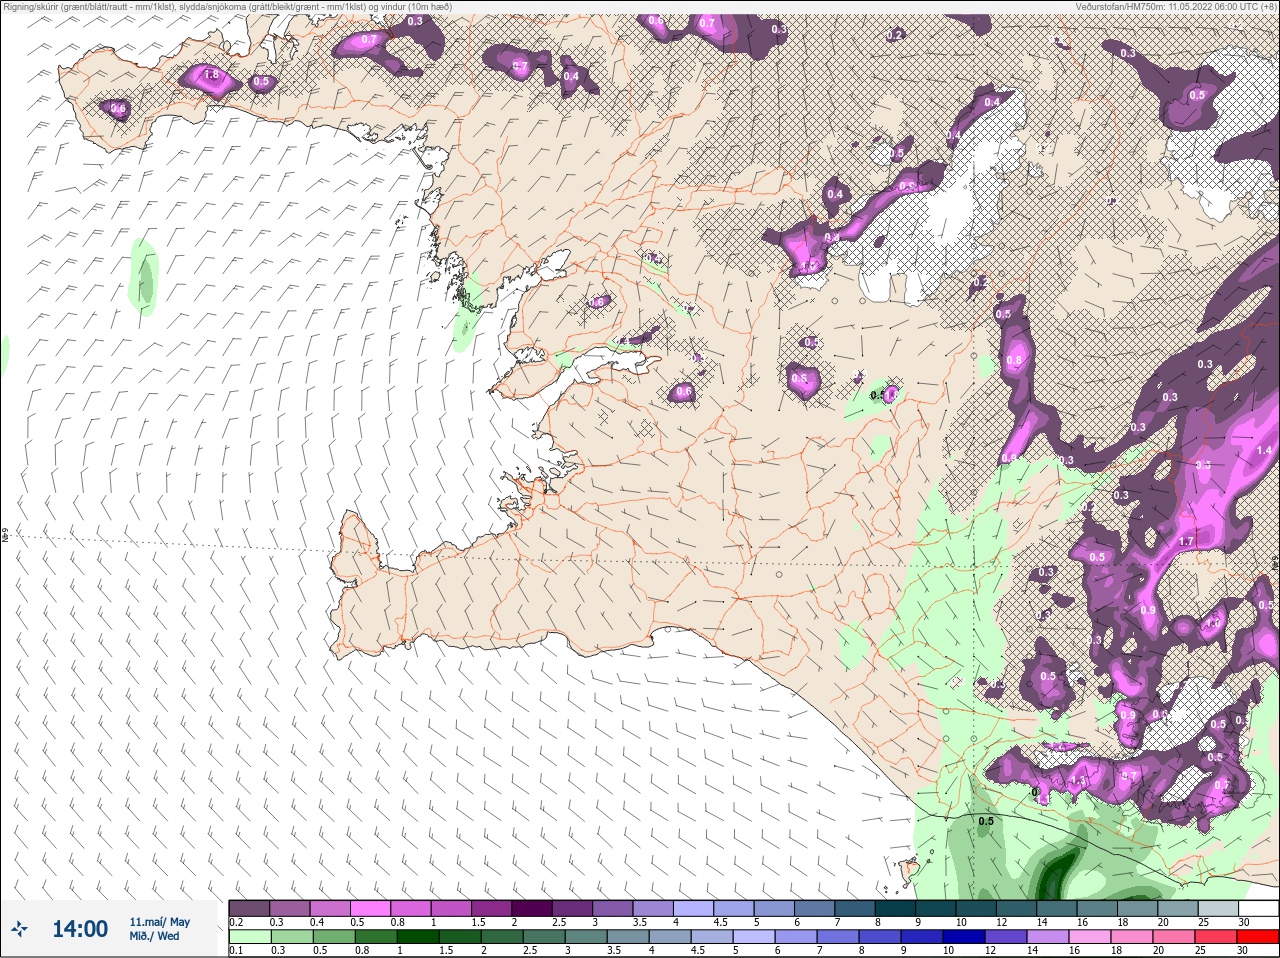Select the 14 violet swatch in rain legend
This screenshot has width=1280, height=958.
1047,937
